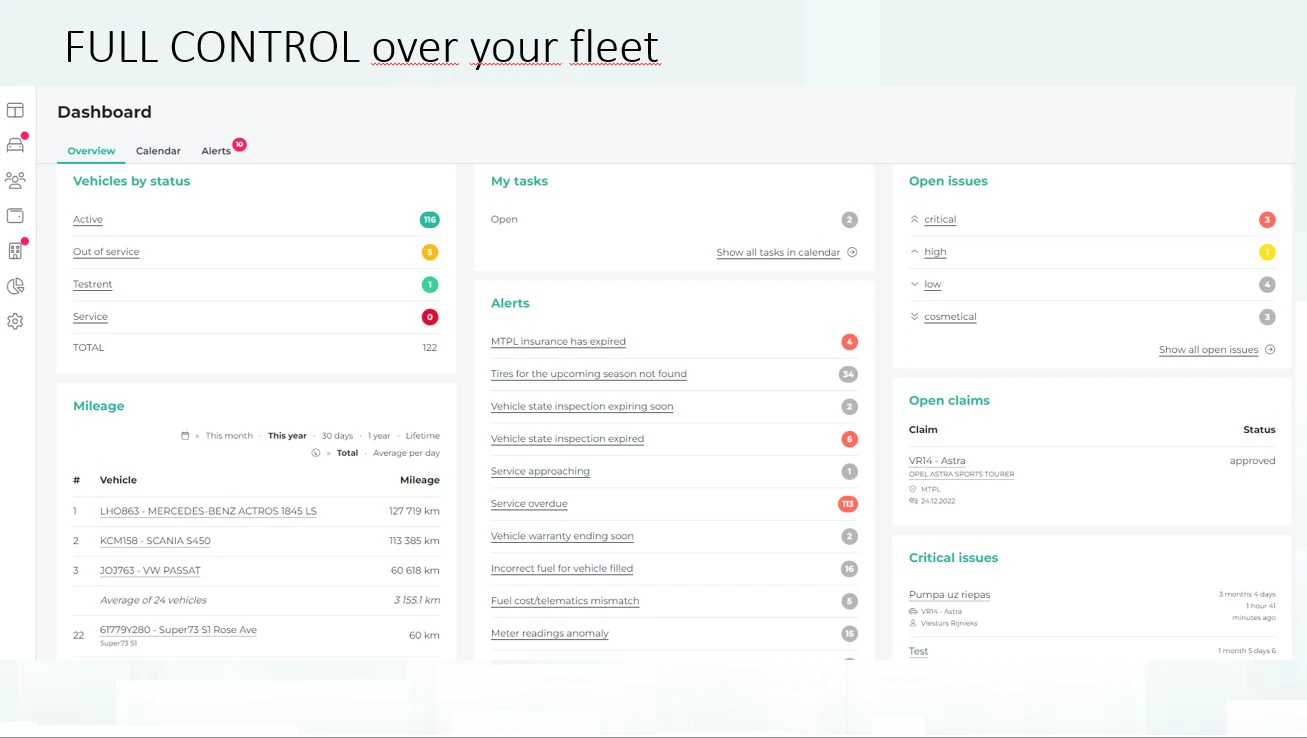1307x738 pixels.
Task: Click the wallet icon in the sidebar
Action: (15, 215)
